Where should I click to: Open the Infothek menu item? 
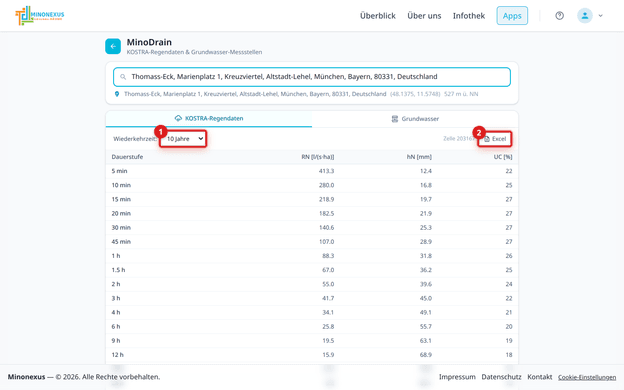(469, 16)
